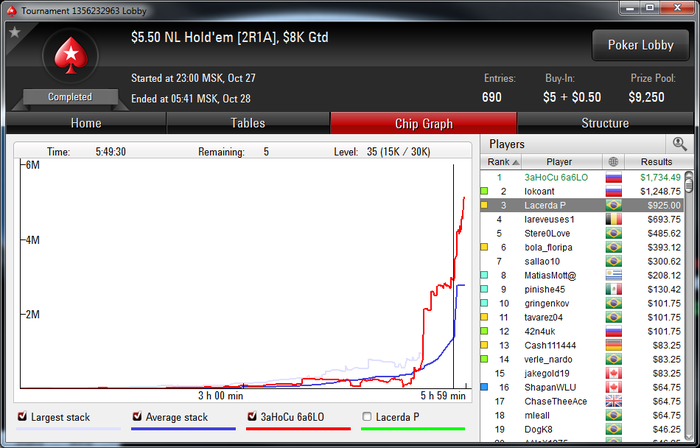Click the PokerStars red spade logo

pos(71,56)
